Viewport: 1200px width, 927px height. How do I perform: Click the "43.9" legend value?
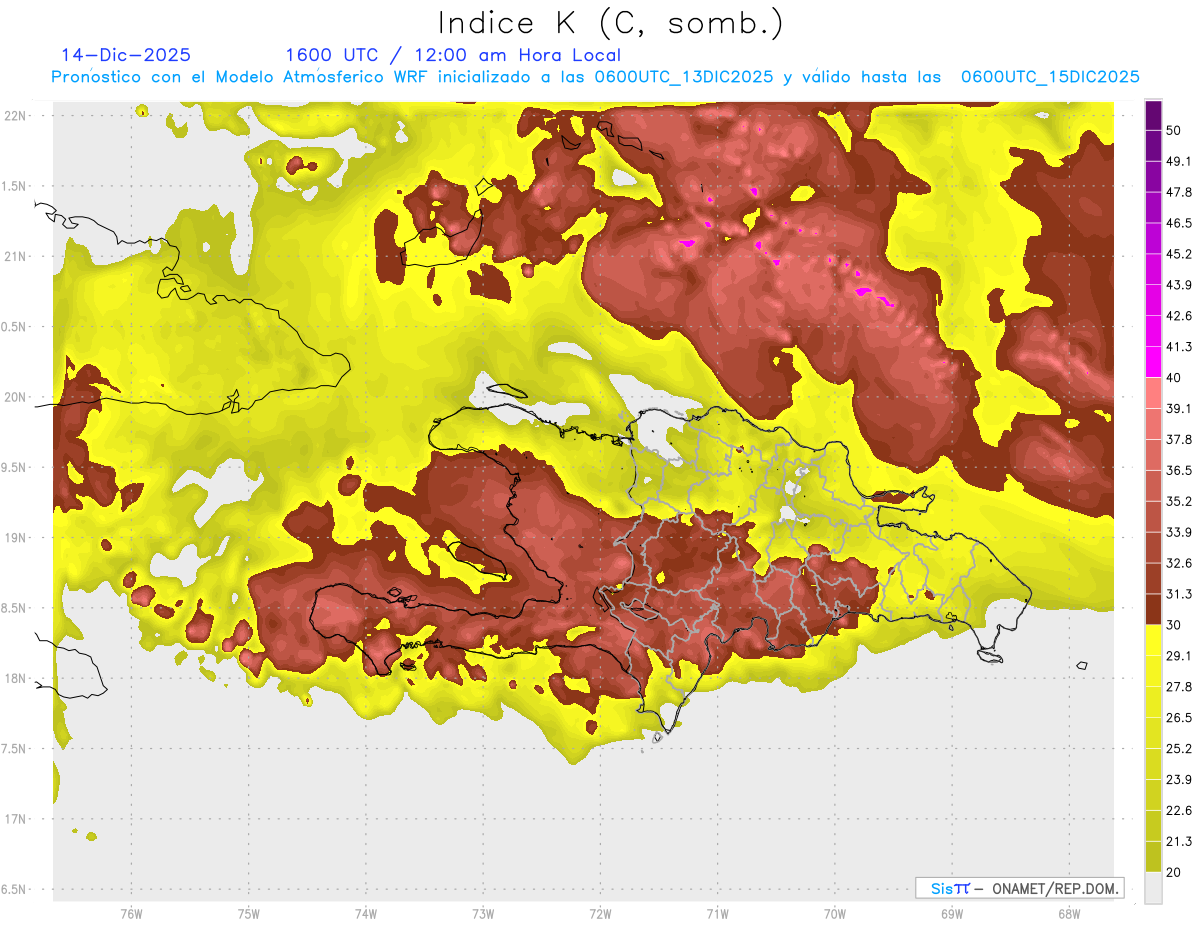[x=1179, y=285]
